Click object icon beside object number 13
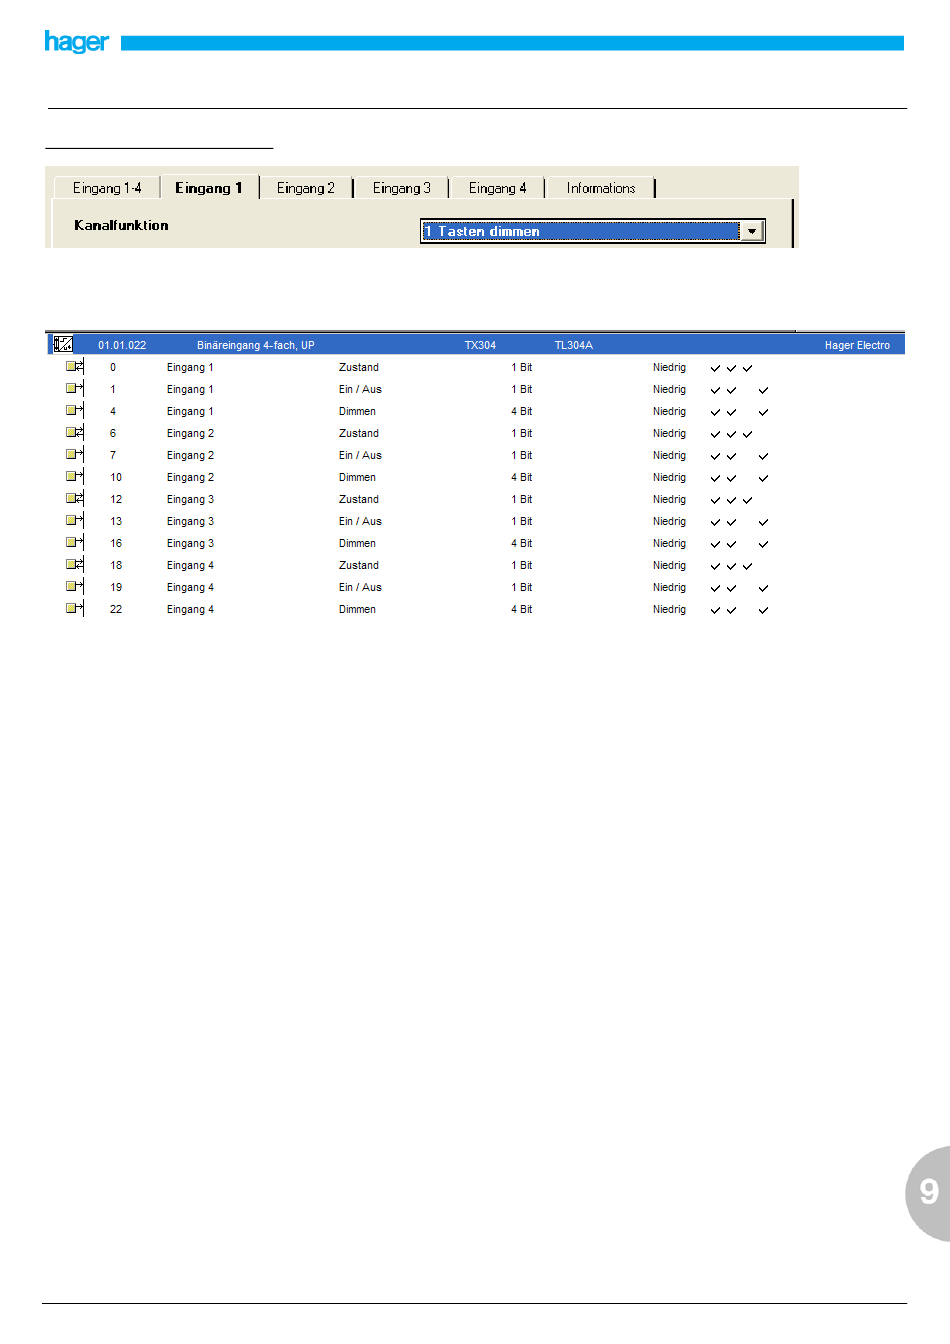 click(x=75, y=521)
